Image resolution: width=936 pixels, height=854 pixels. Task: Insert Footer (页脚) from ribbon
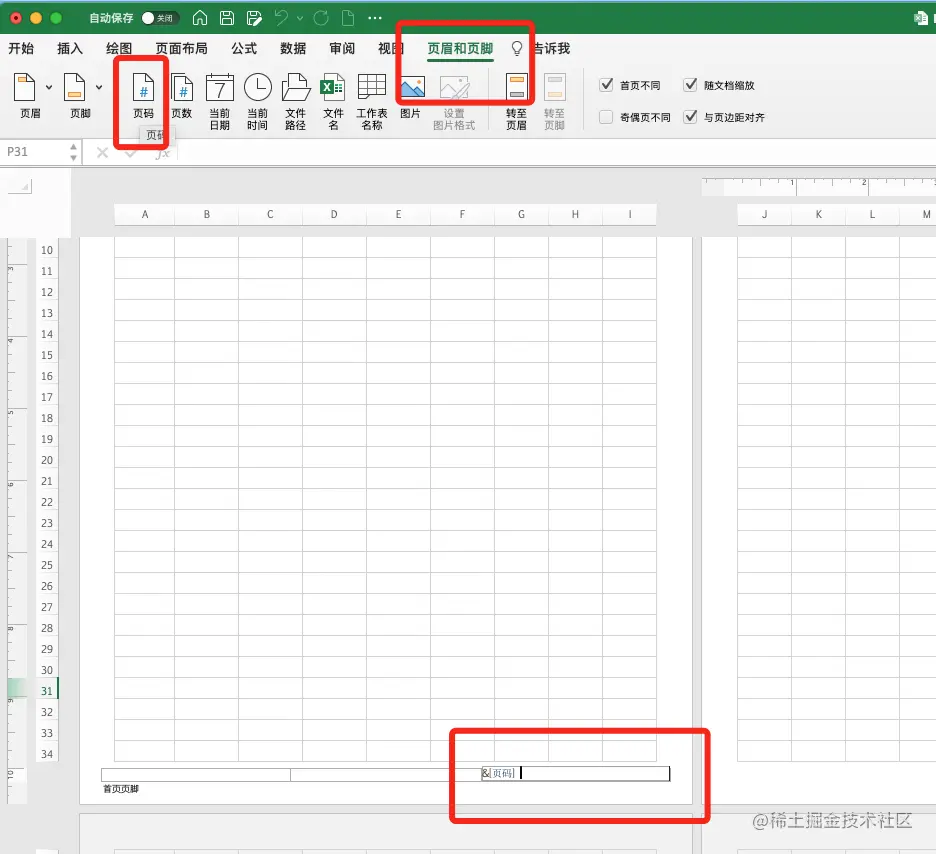click(75, 95)
